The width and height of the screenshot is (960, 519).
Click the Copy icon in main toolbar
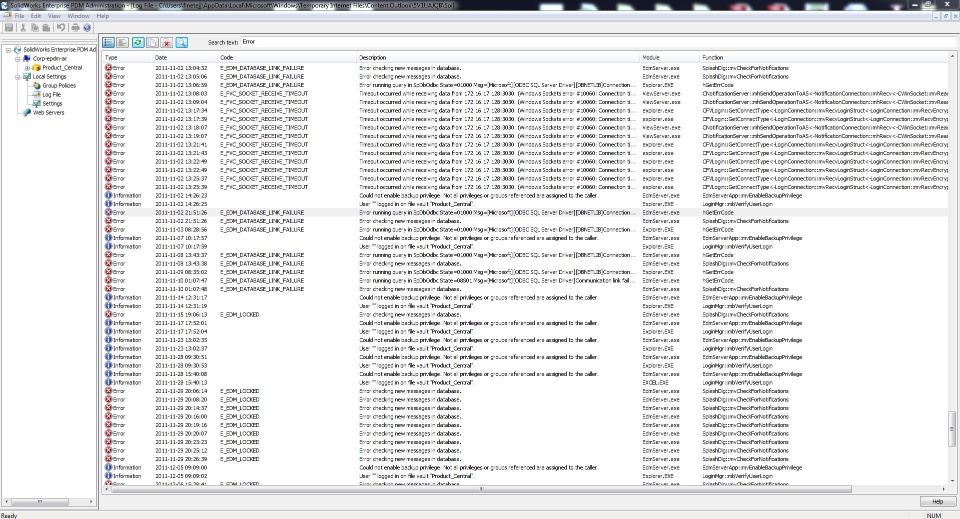34,28
